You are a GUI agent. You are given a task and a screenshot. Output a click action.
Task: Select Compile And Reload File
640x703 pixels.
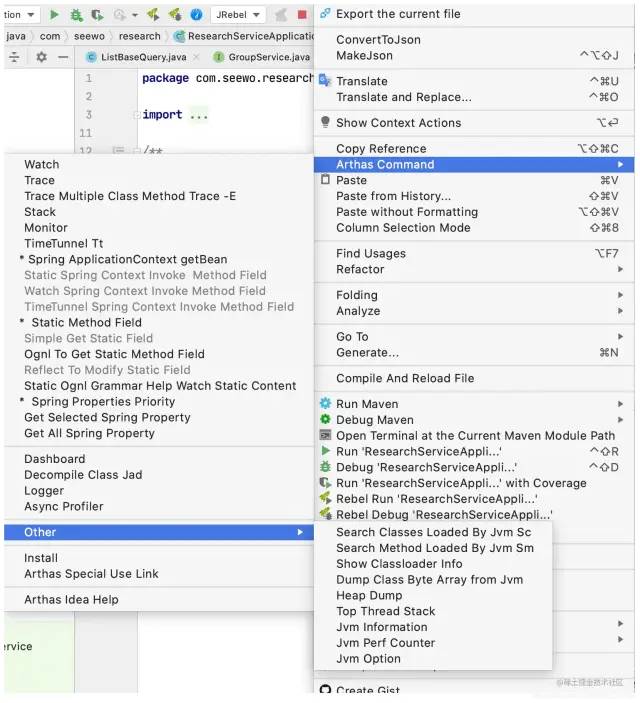405,378
